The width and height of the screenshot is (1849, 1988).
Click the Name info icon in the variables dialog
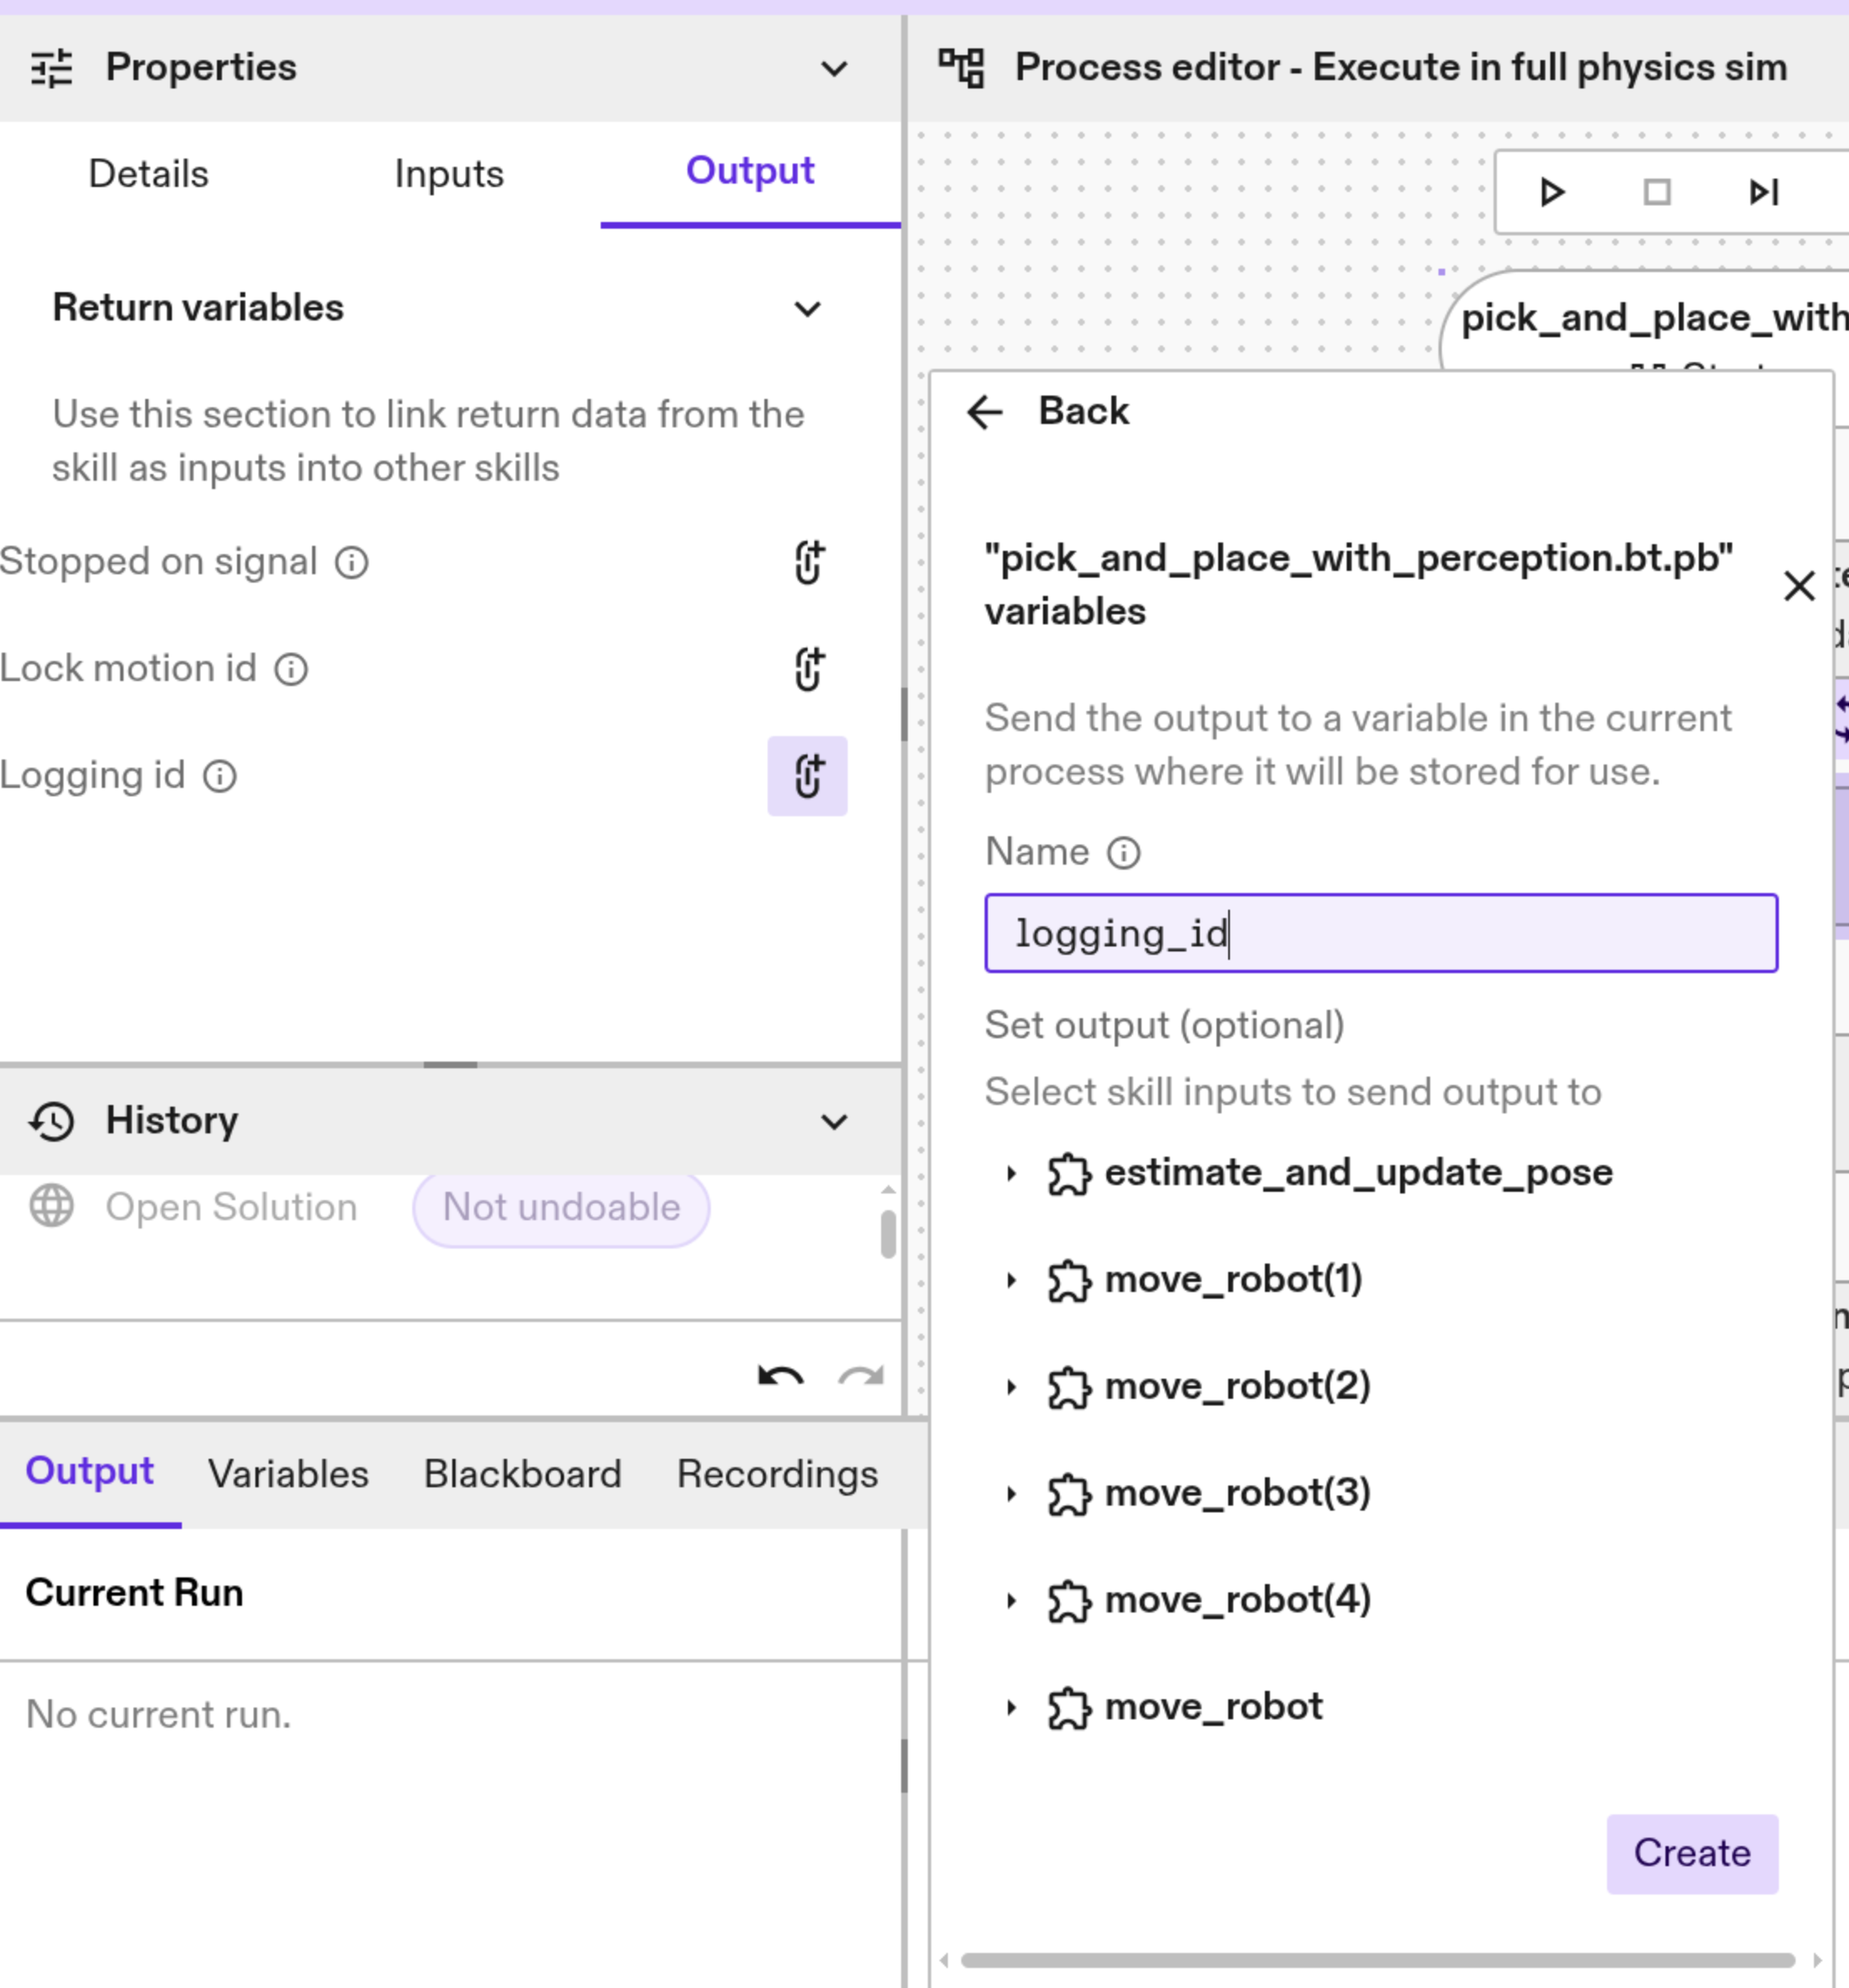pyautogui.click(x=1124, y=853)
